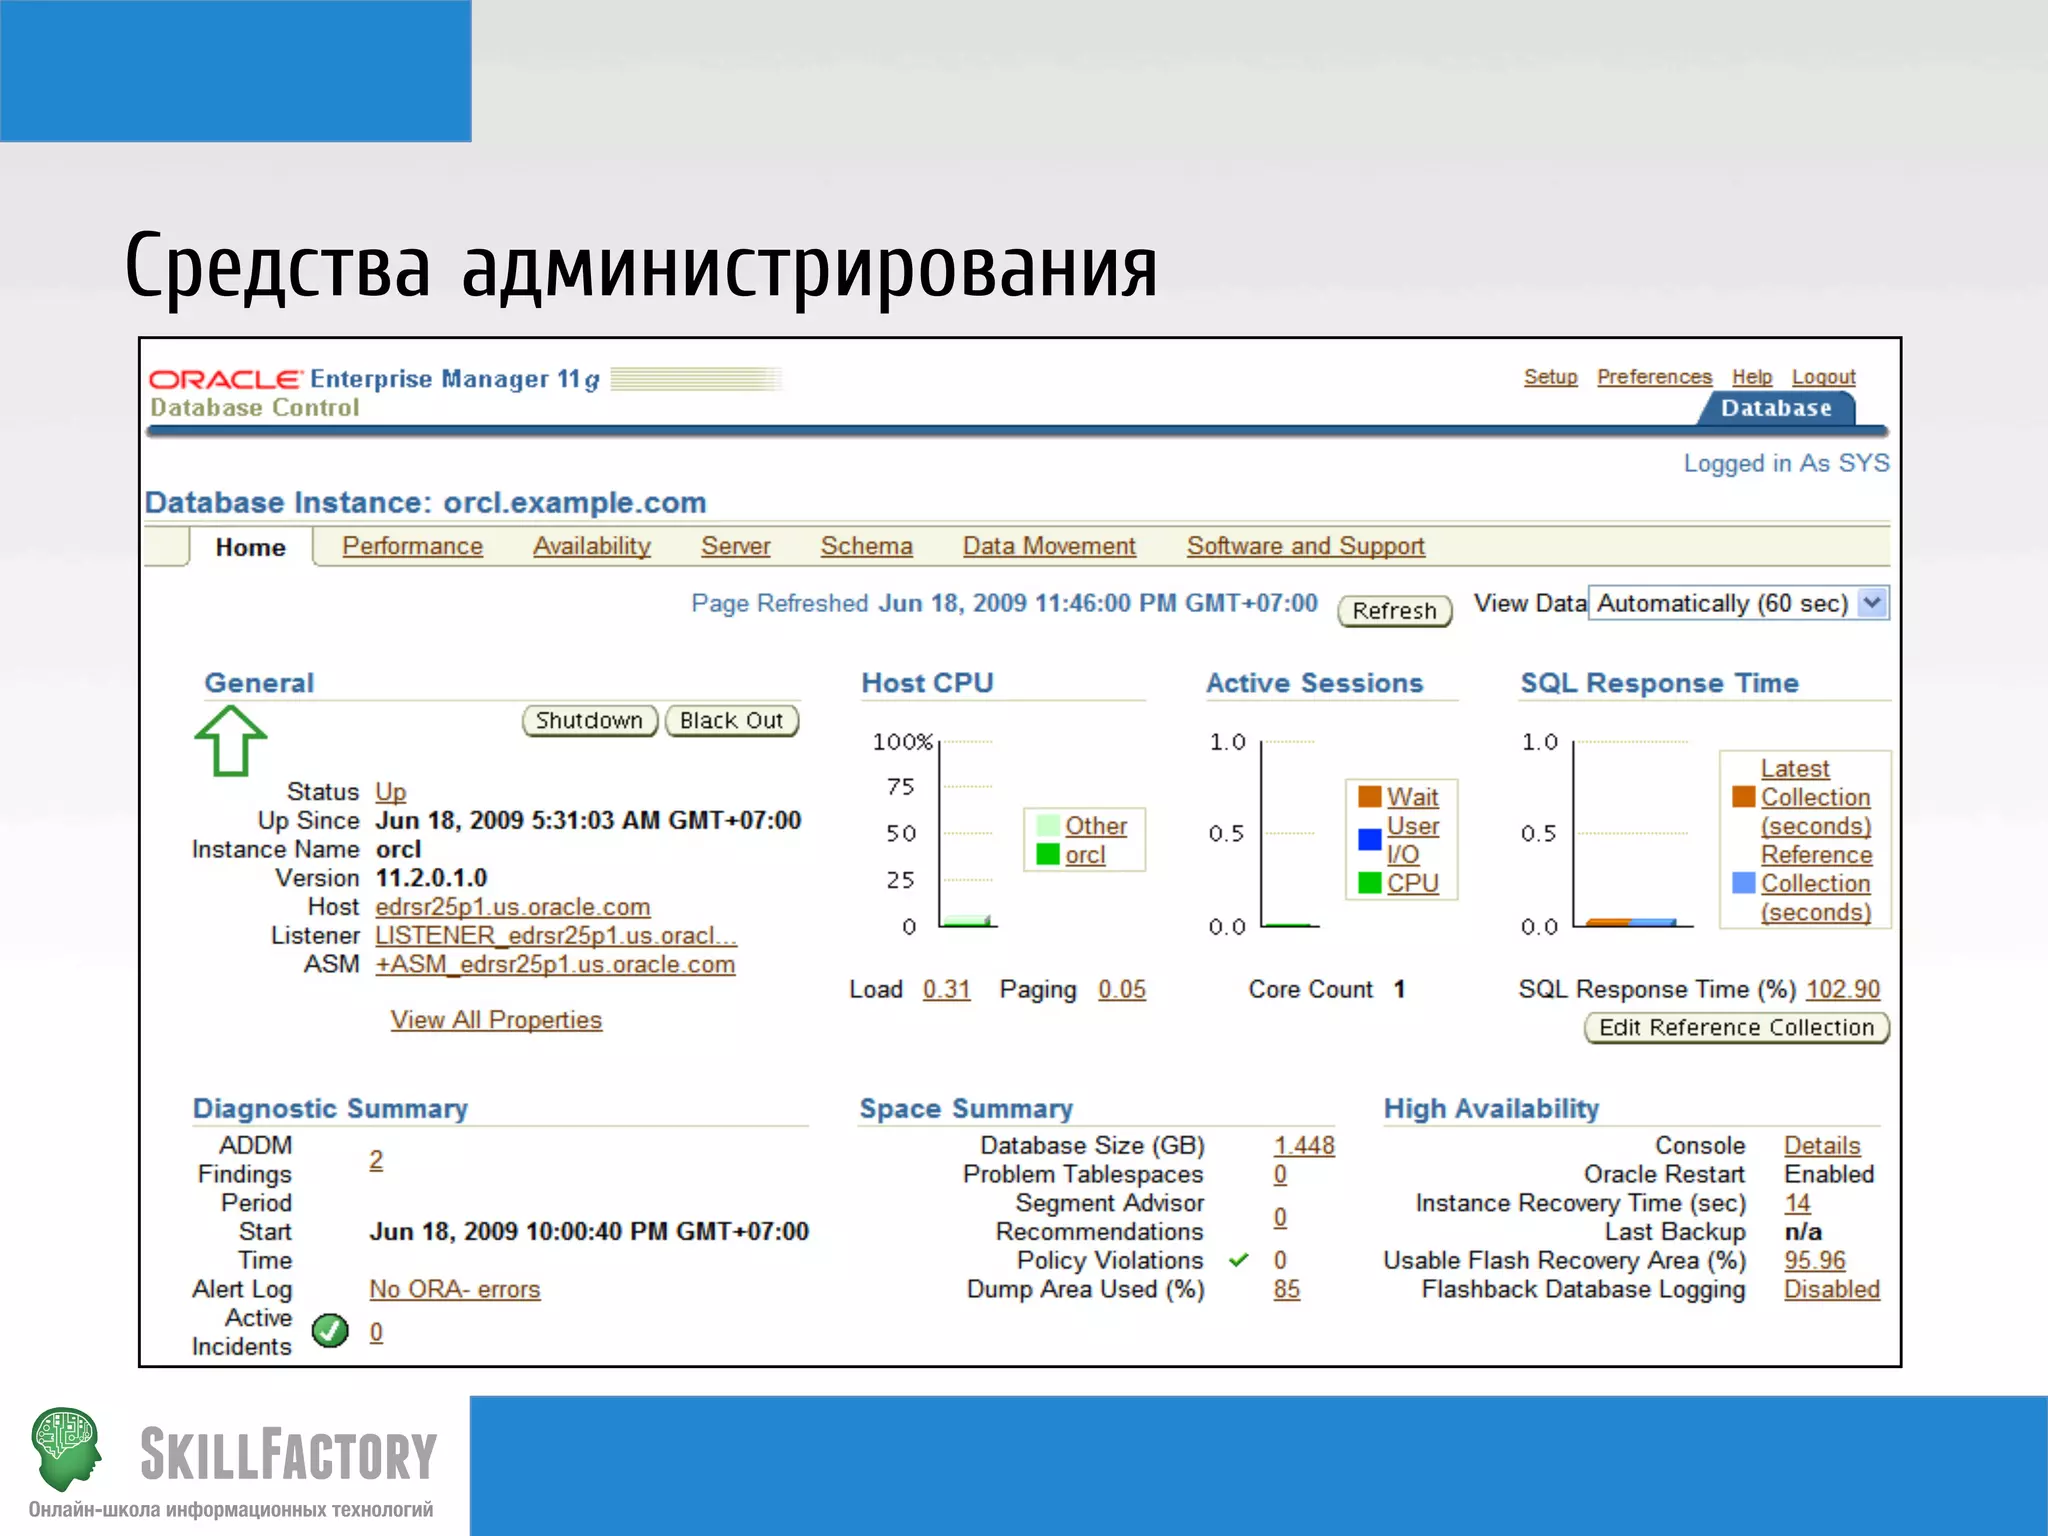Switch to the Availability tab
The image size is (2048, 1536).
(591, 546)
